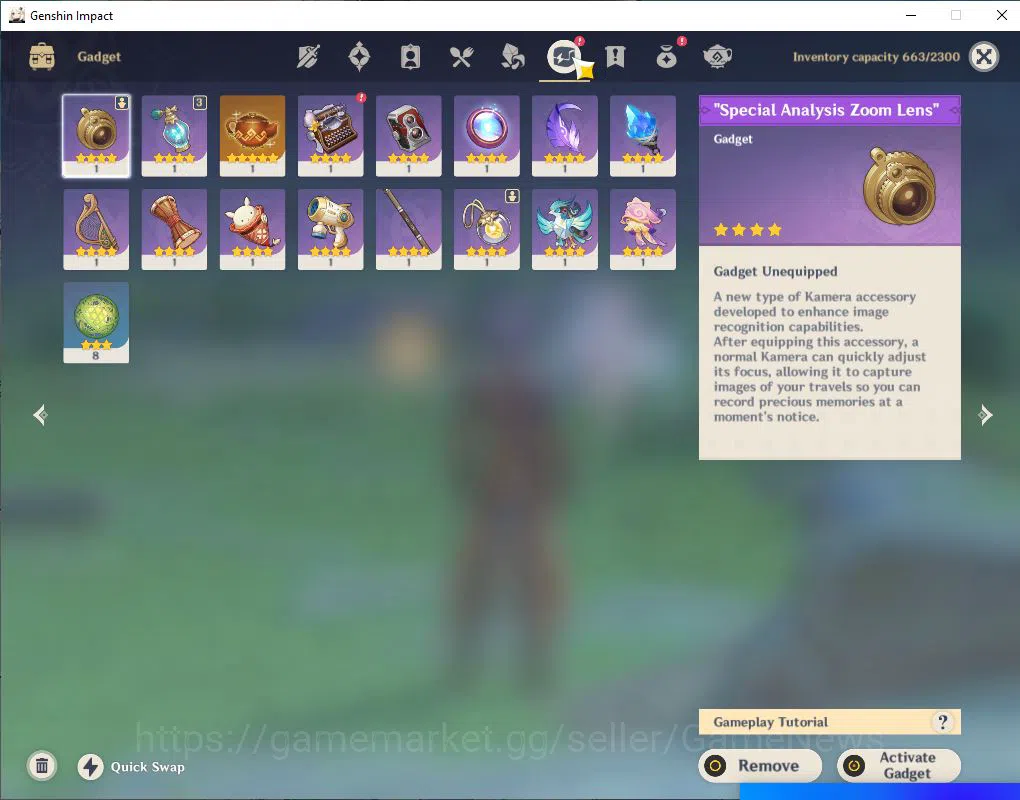The width and height of the screenshot is (1020, 800).
Task: Click the Activate Gadget button
Action: pyautogui.click(x=899, y=766)
